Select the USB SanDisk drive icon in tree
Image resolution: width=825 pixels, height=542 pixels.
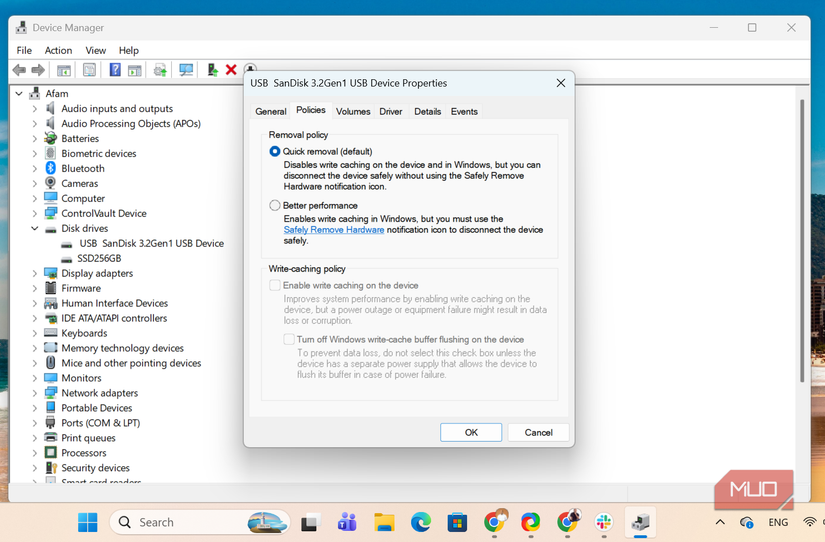tap(67, 244)
